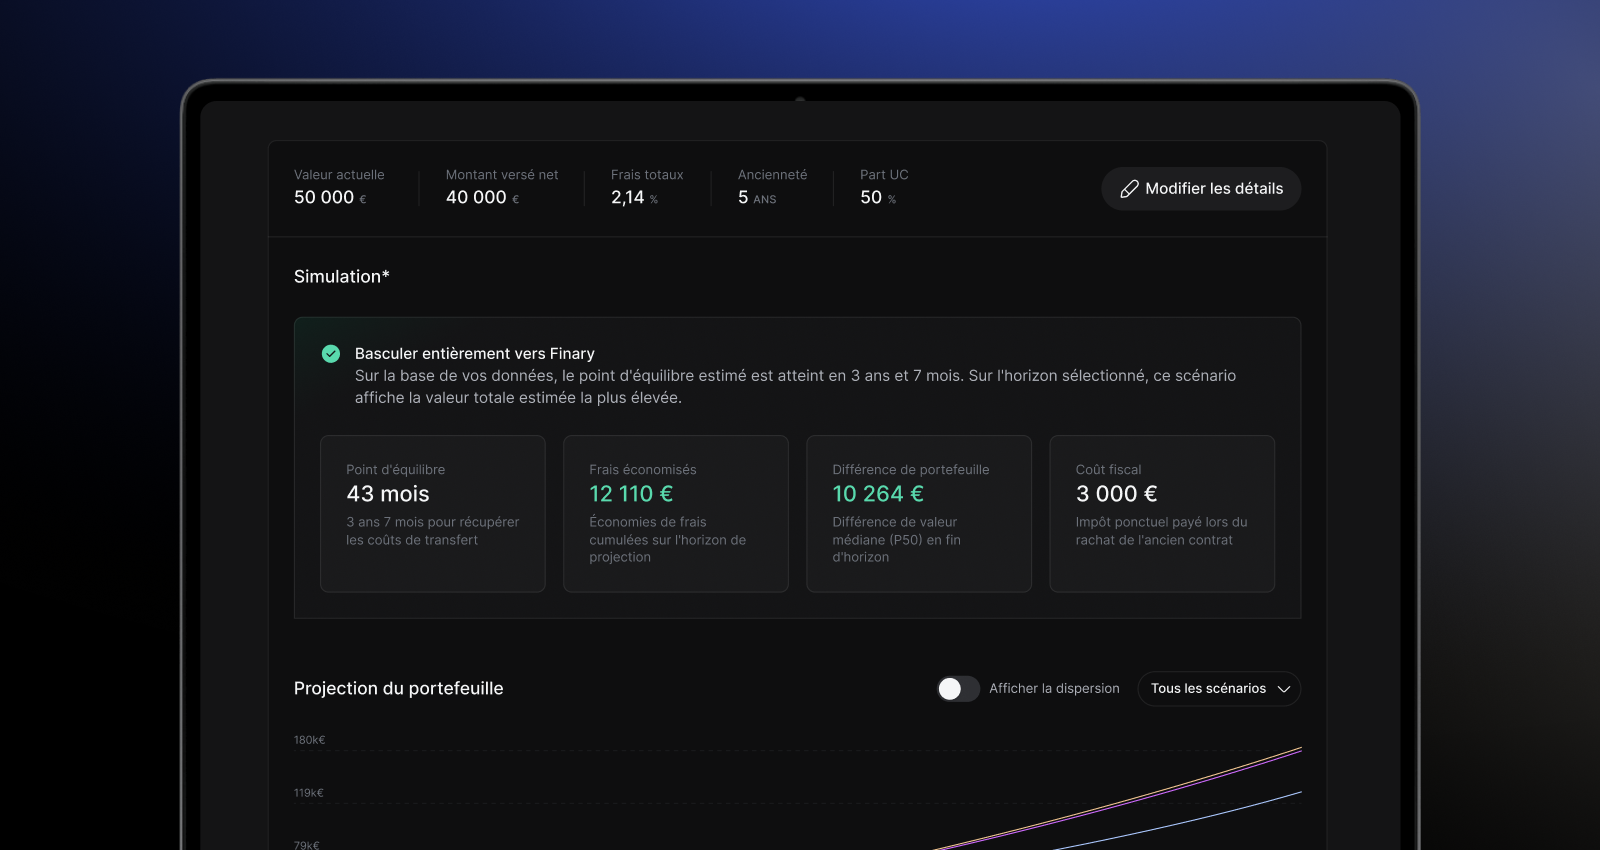Screen dimensions: 1600x850
Task: Click the Impôt ponctuel payé description text
Action: point(1162,531)
